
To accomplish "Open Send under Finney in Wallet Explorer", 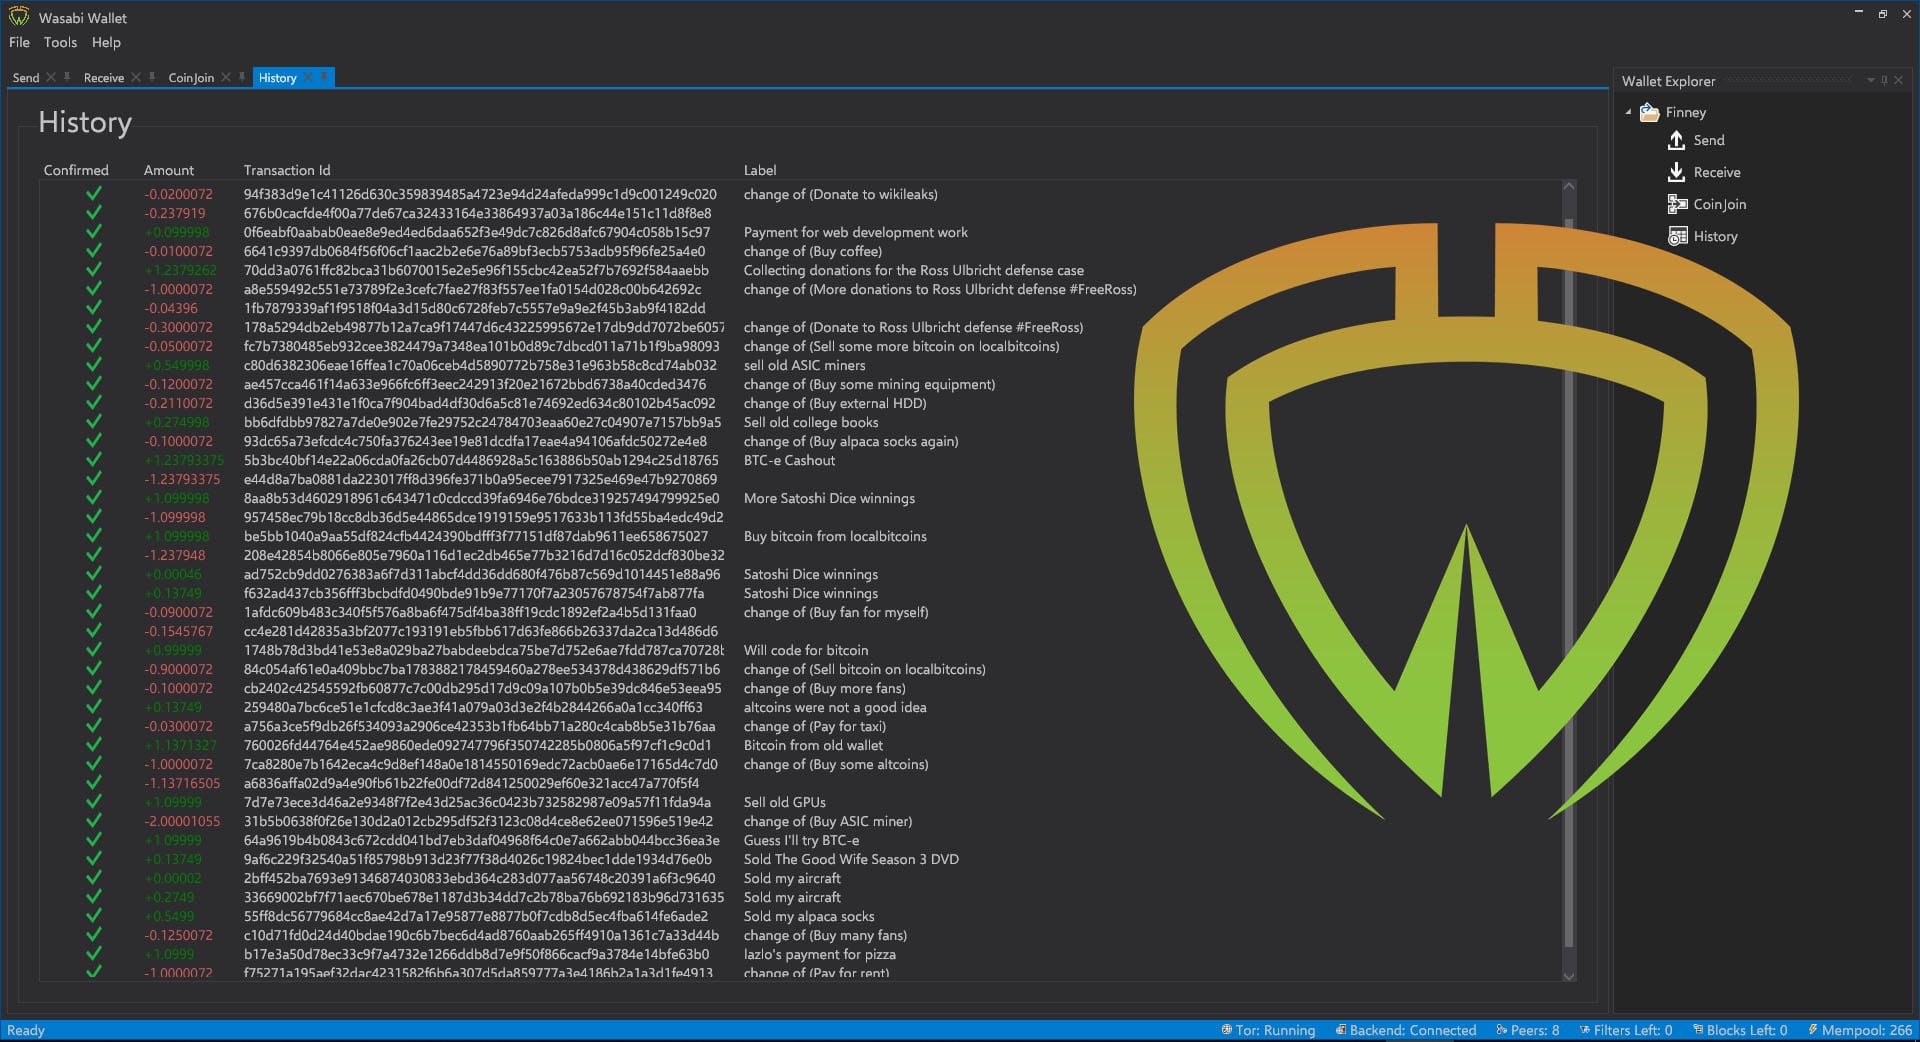I will (1709, 141).
